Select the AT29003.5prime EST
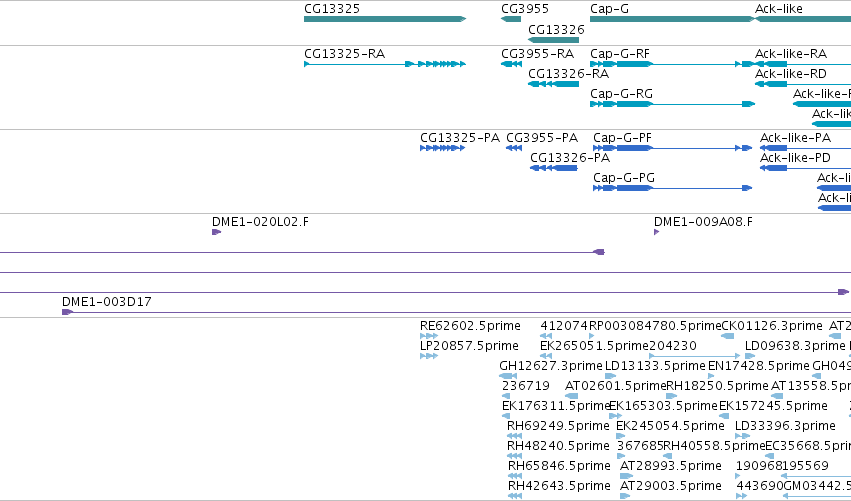Image resolution: width=851 pixels, height=501 pixels. (x=625, y=496)
